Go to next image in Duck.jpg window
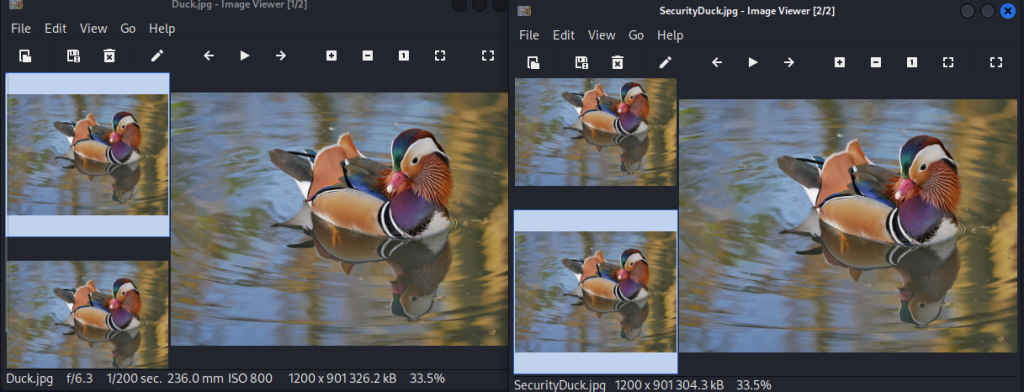1024x392 pixels. click(x=281, y=56)
